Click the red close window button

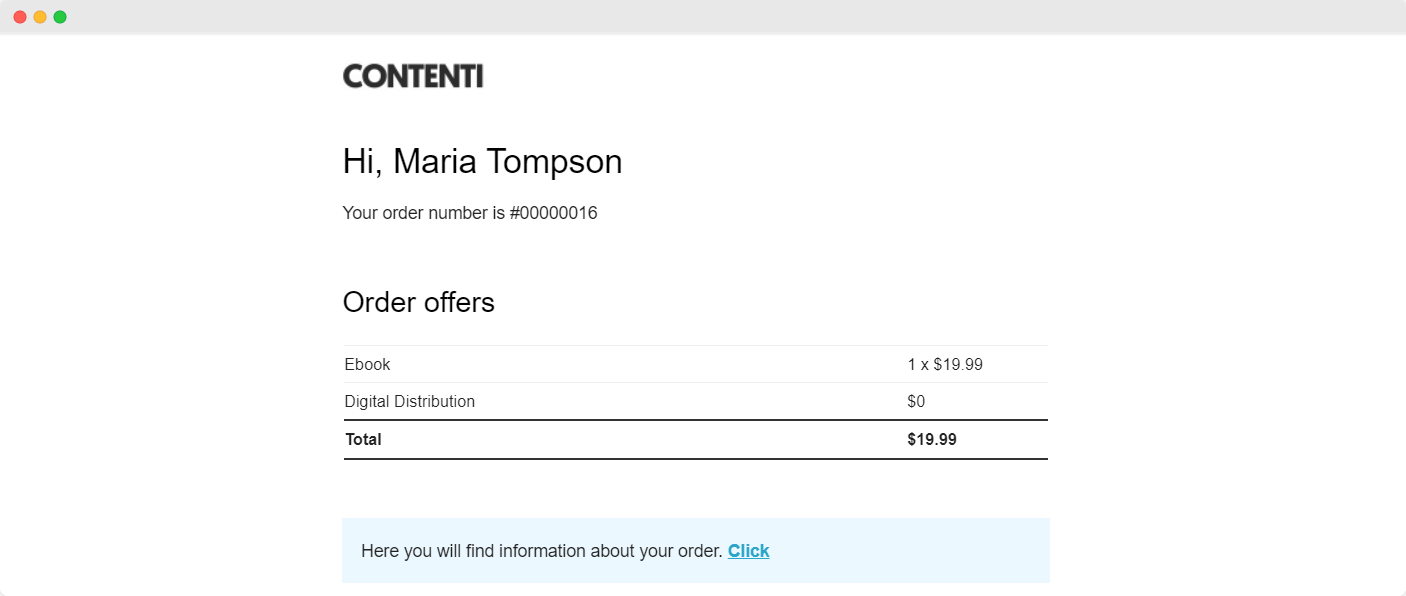[x=20, y=17]
